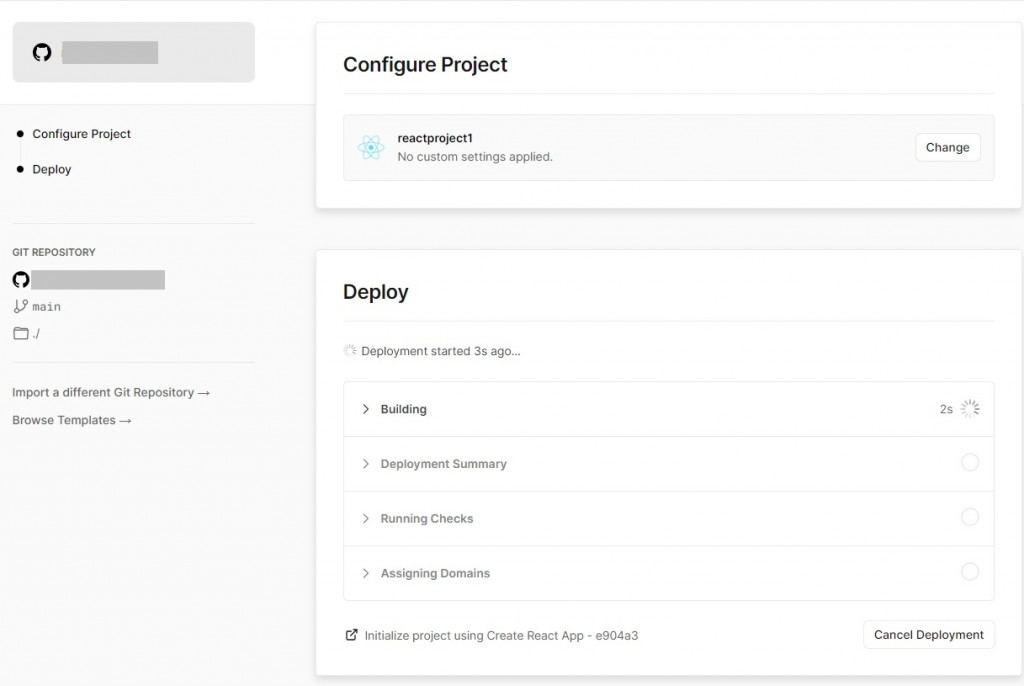Image resolution: width=1024 pixels, height=686 pixels.
Task: Open the Browse Templates link
Action: (72, 421)
